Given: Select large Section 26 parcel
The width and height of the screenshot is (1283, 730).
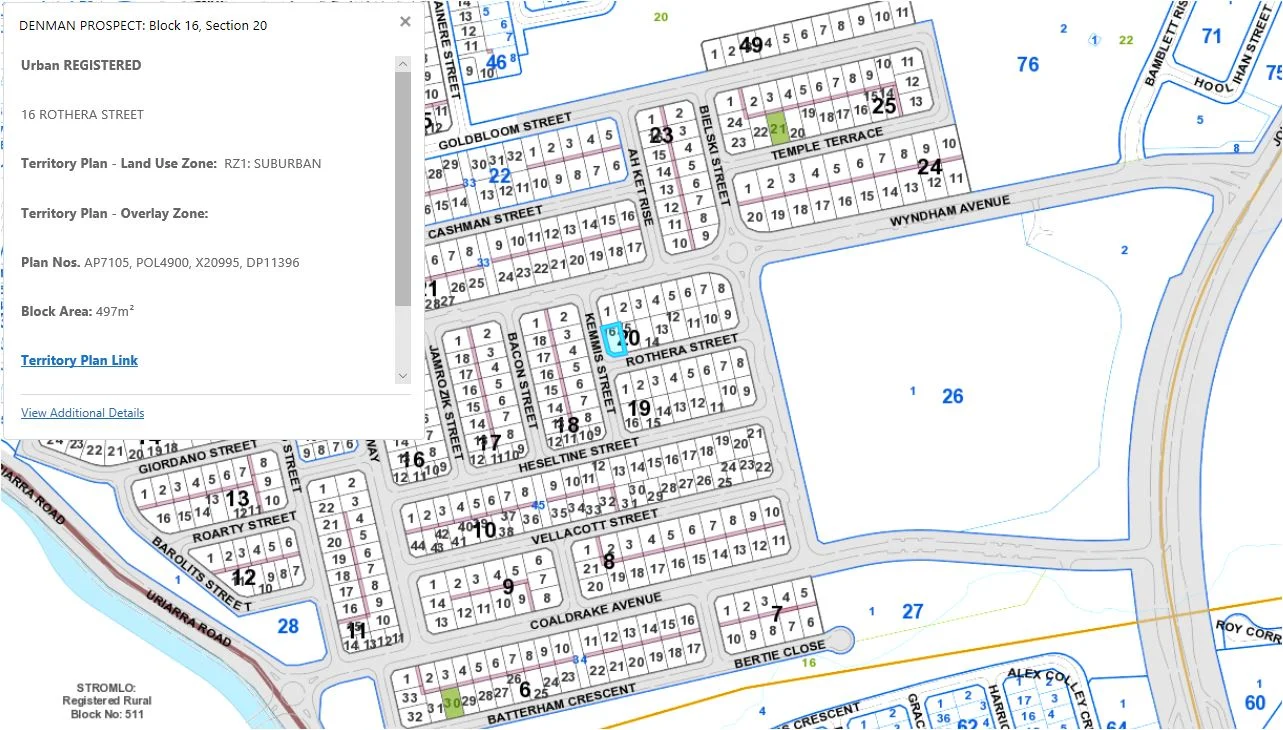Looking at the screenshot, I should (952, 397).
